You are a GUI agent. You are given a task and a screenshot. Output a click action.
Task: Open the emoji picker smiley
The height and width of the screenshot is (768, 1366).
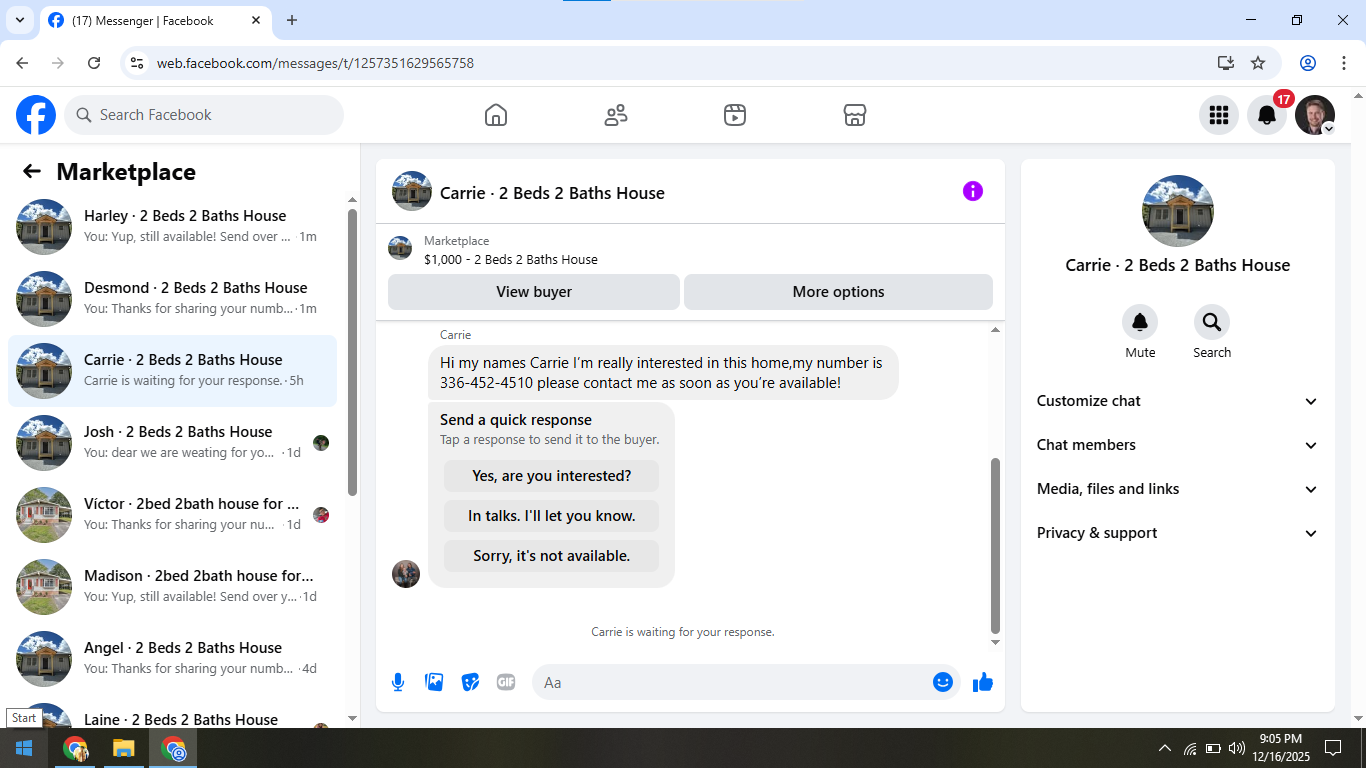point(942,682)
